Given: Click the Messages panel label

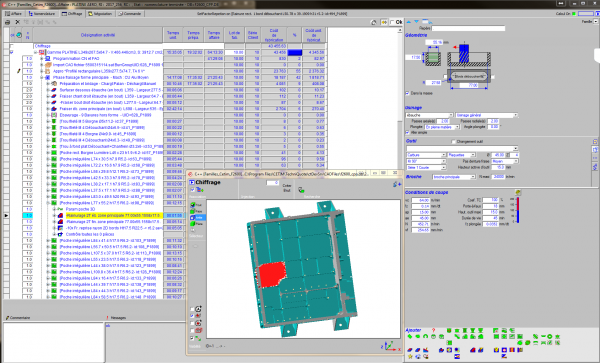Looking at the screenshot, I should click(118, 317).
